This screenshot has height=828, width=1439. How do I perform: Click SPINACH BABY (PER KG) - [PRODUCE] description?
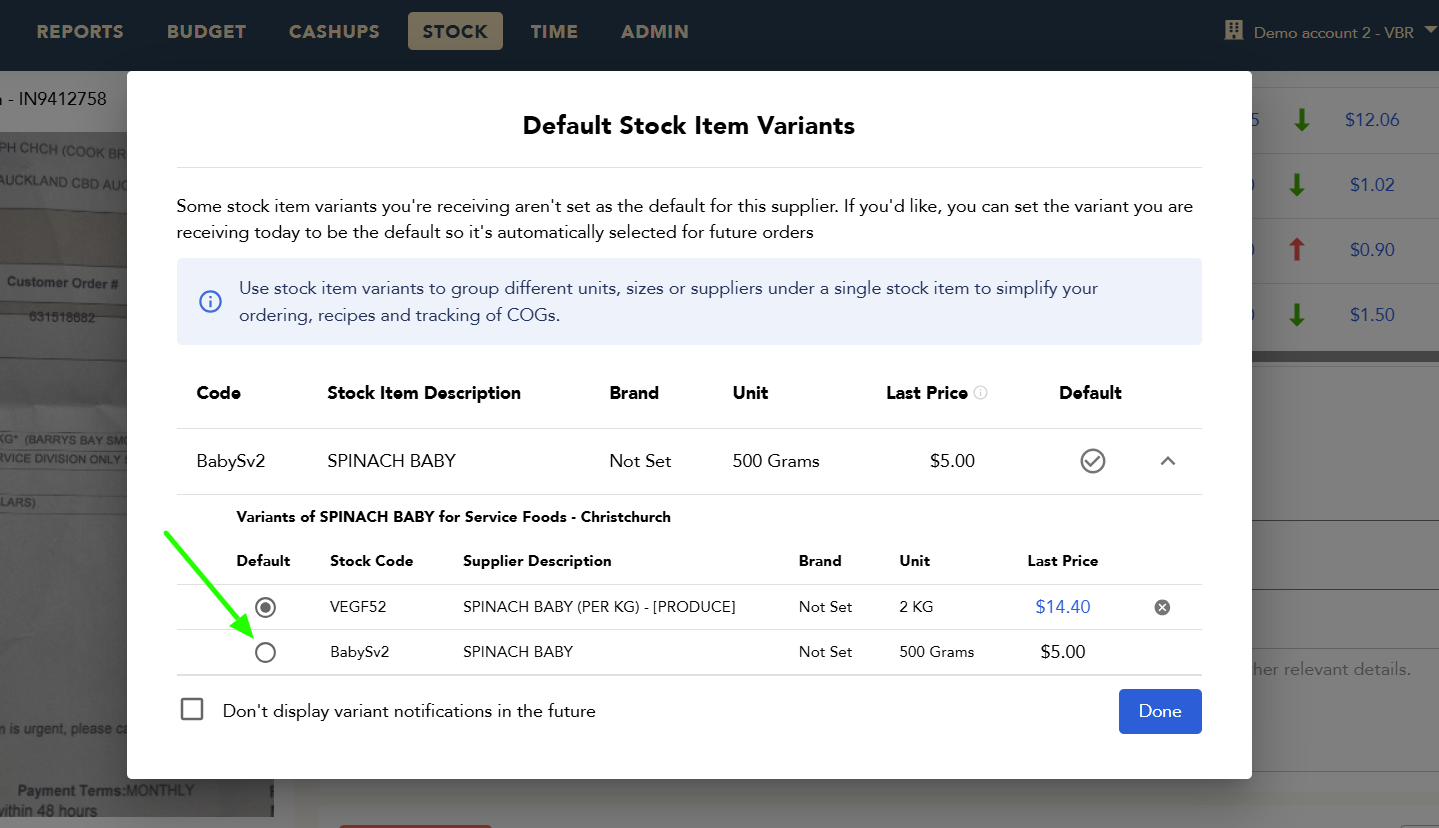click(599, 607)
